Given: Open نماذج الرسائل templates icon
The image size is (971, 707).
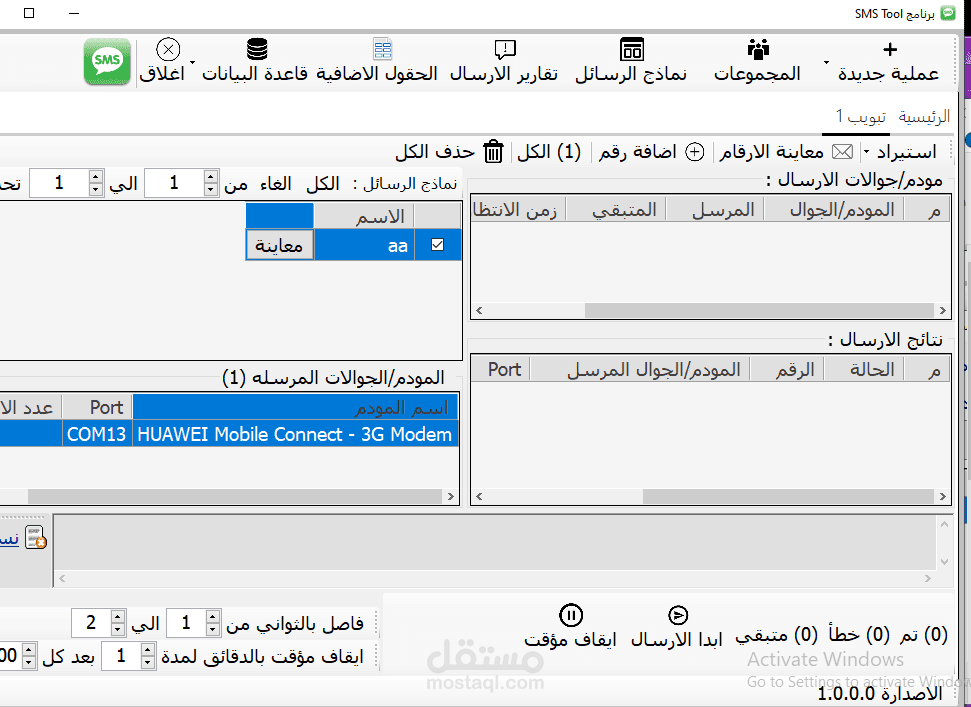Looking at the screenshot, I should tap(632, 49).
